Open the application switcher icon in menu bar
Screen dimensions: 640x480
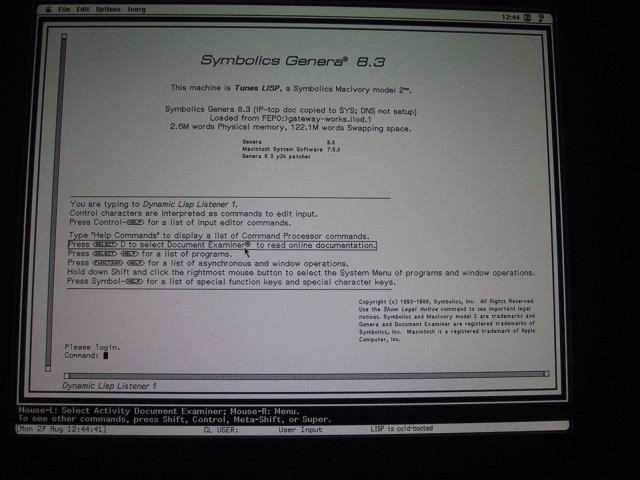pyautogui.click(x=541, y=18)
